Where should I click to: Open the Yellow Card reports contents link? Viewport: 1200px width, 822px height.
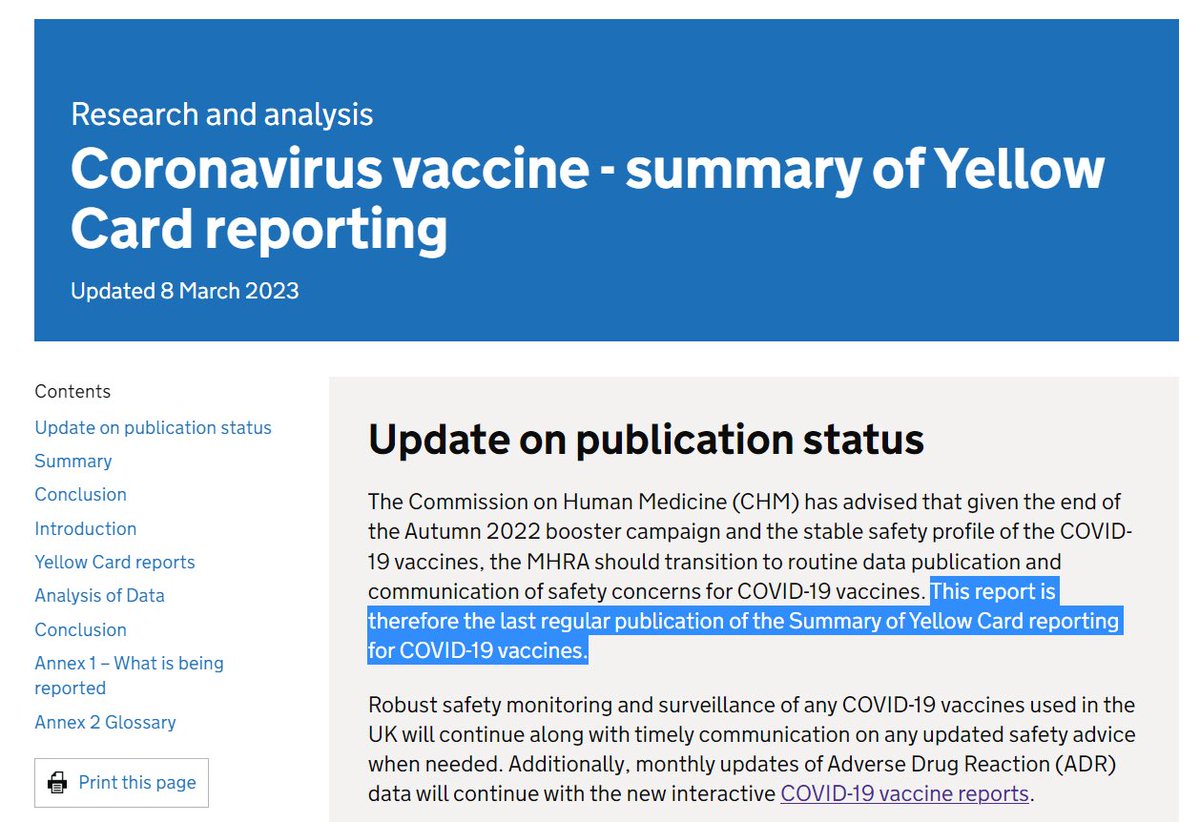click(x=115, y=562)
